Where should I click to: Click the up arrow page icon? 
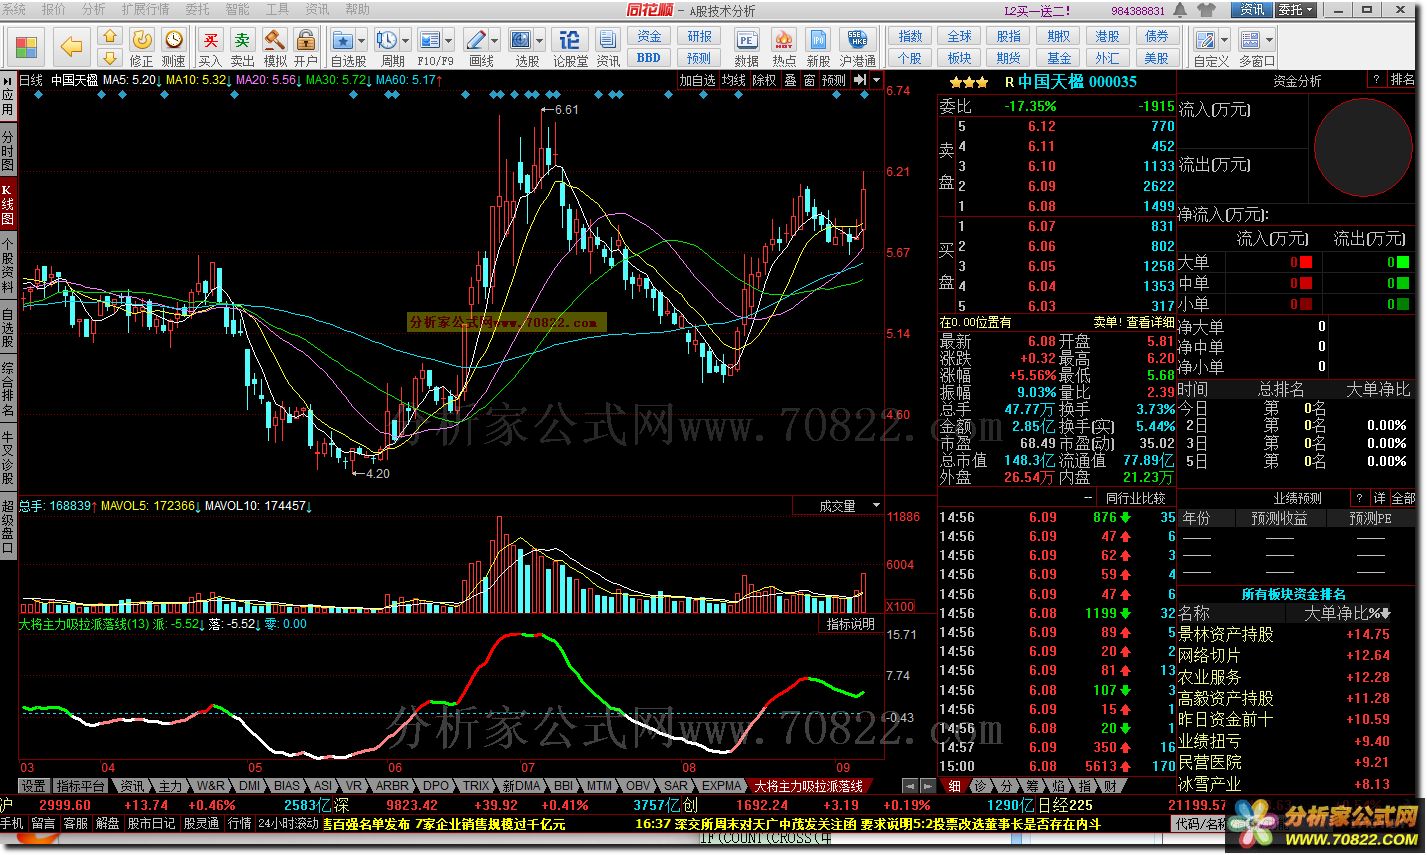click(109, 35)
